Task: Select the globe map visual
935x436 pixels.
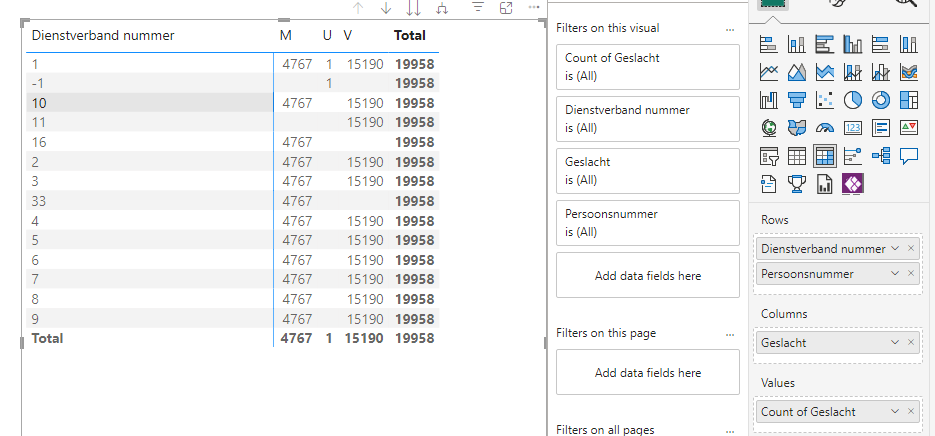Action: tap(769, 128)
